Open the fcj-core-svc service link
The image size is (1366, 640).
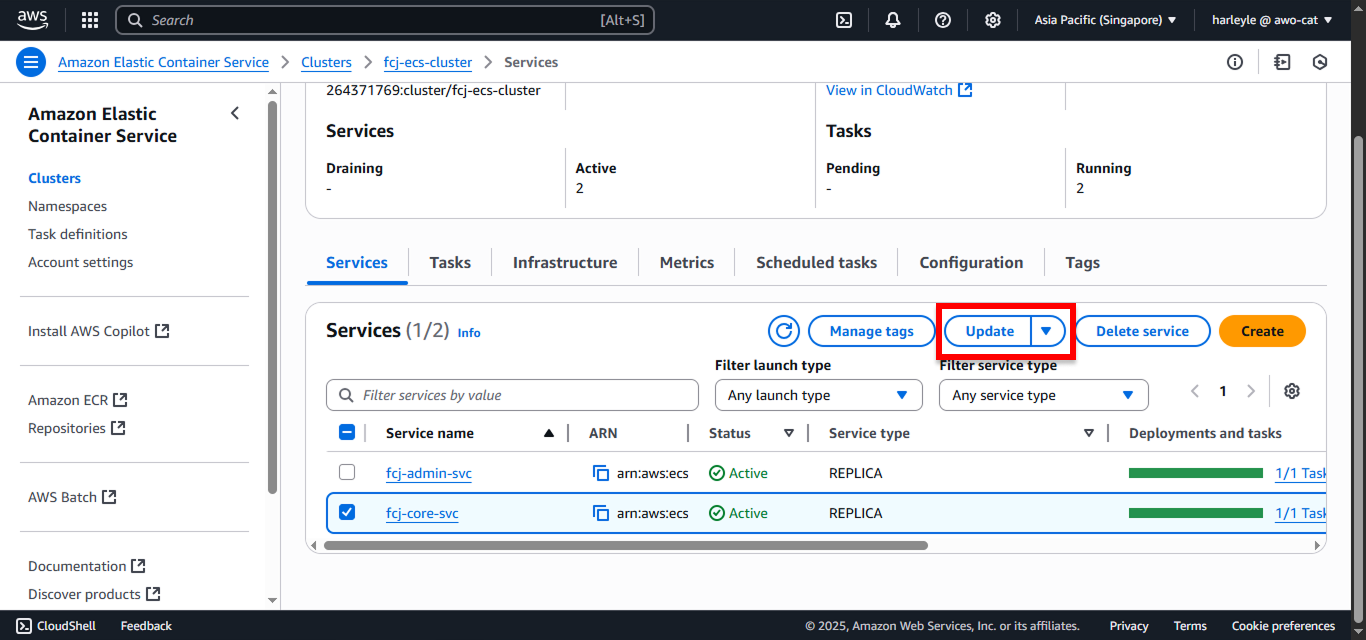tap(422, 513)
